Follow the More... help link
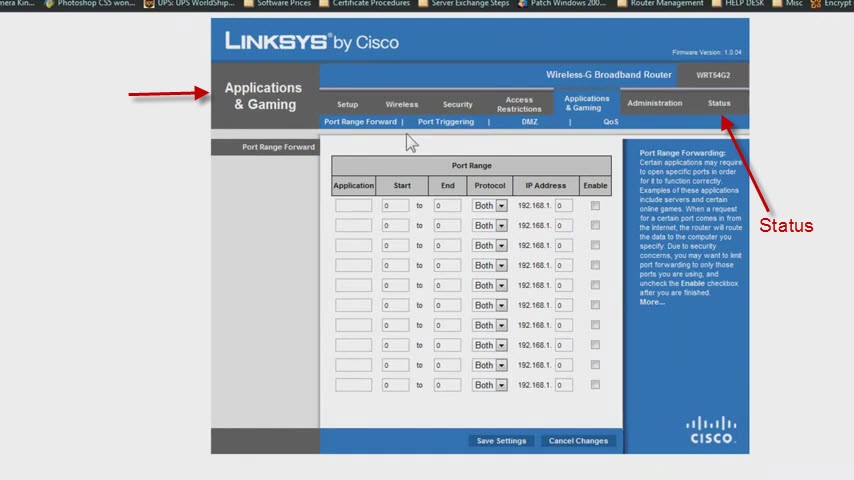The image size is (854, 480). point(652,302)
